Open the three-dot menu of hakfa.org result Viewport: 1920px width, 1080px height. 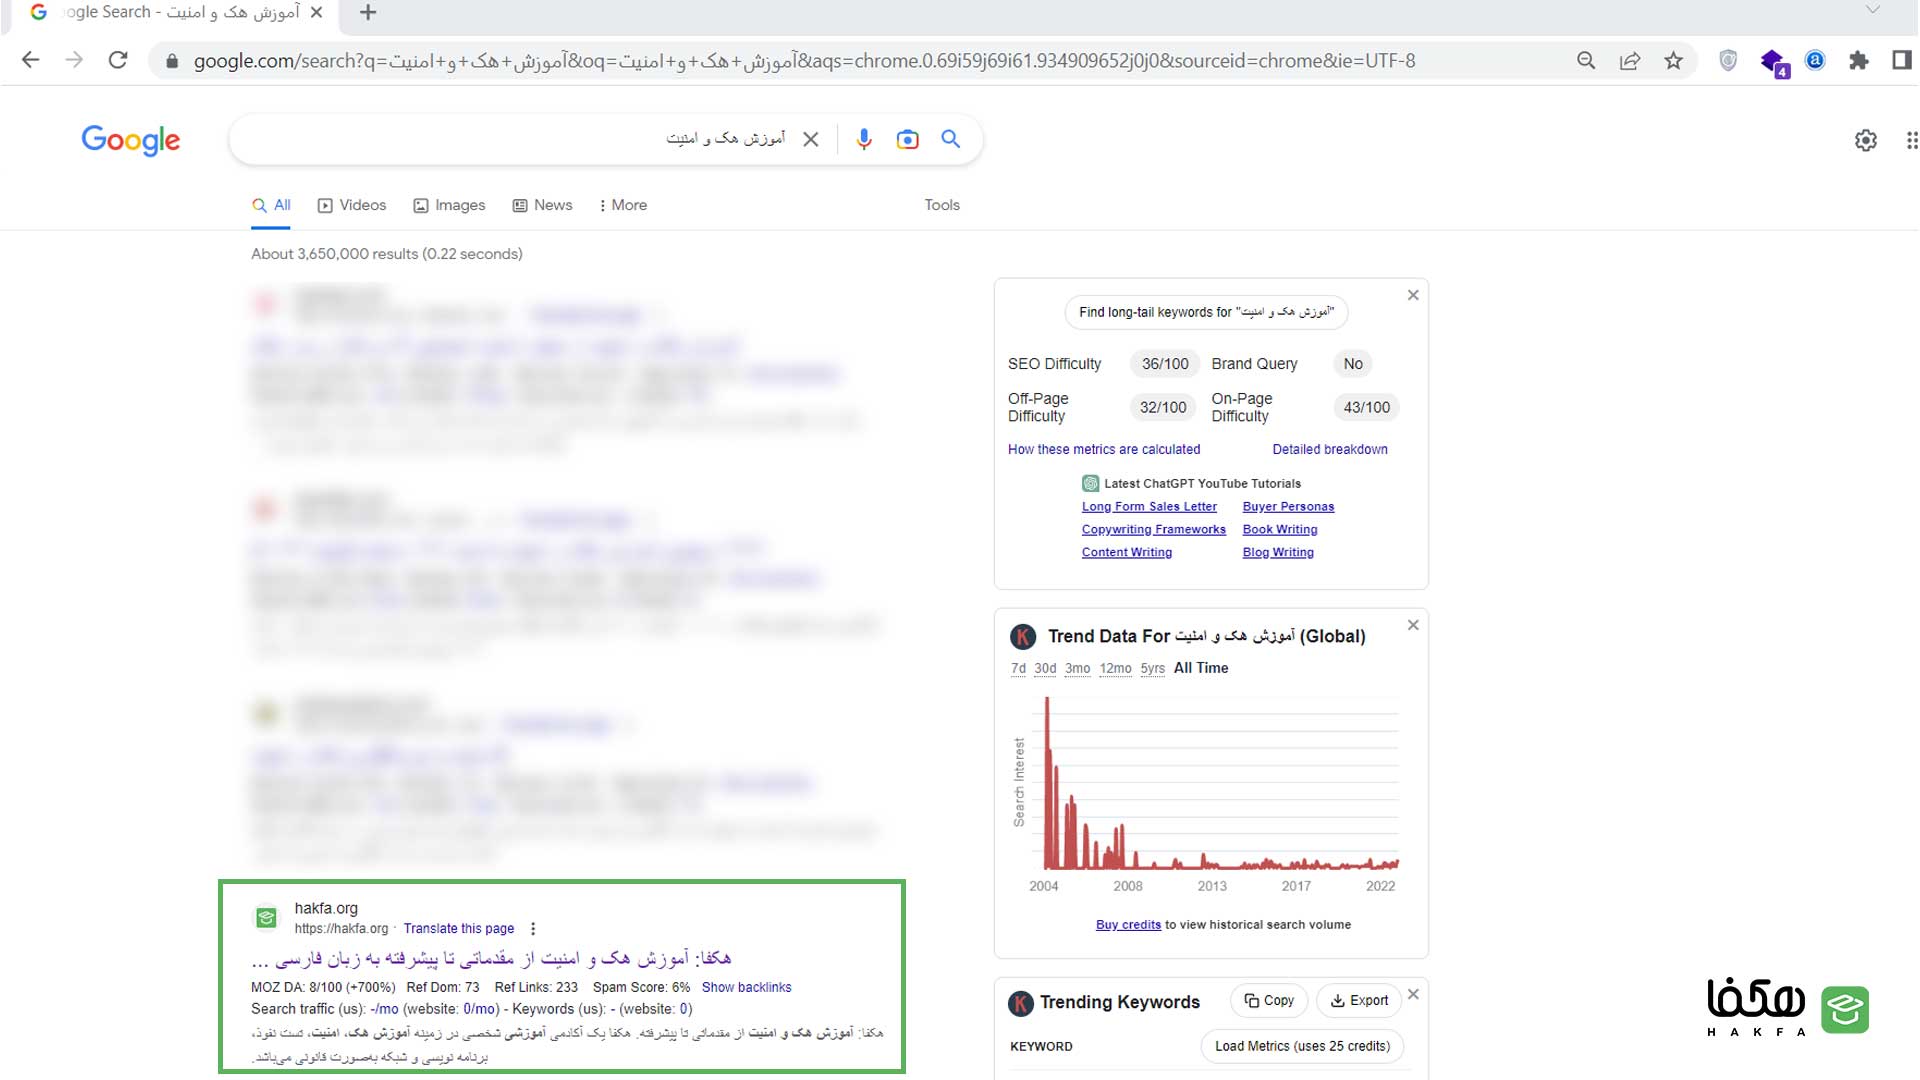pos(533,929)
